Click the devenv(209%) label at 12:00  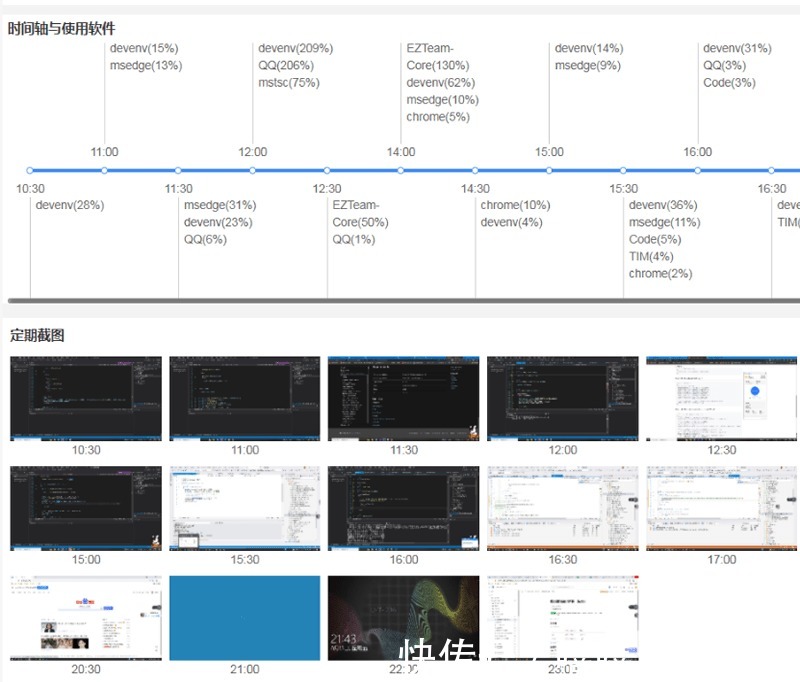[295, 48]
